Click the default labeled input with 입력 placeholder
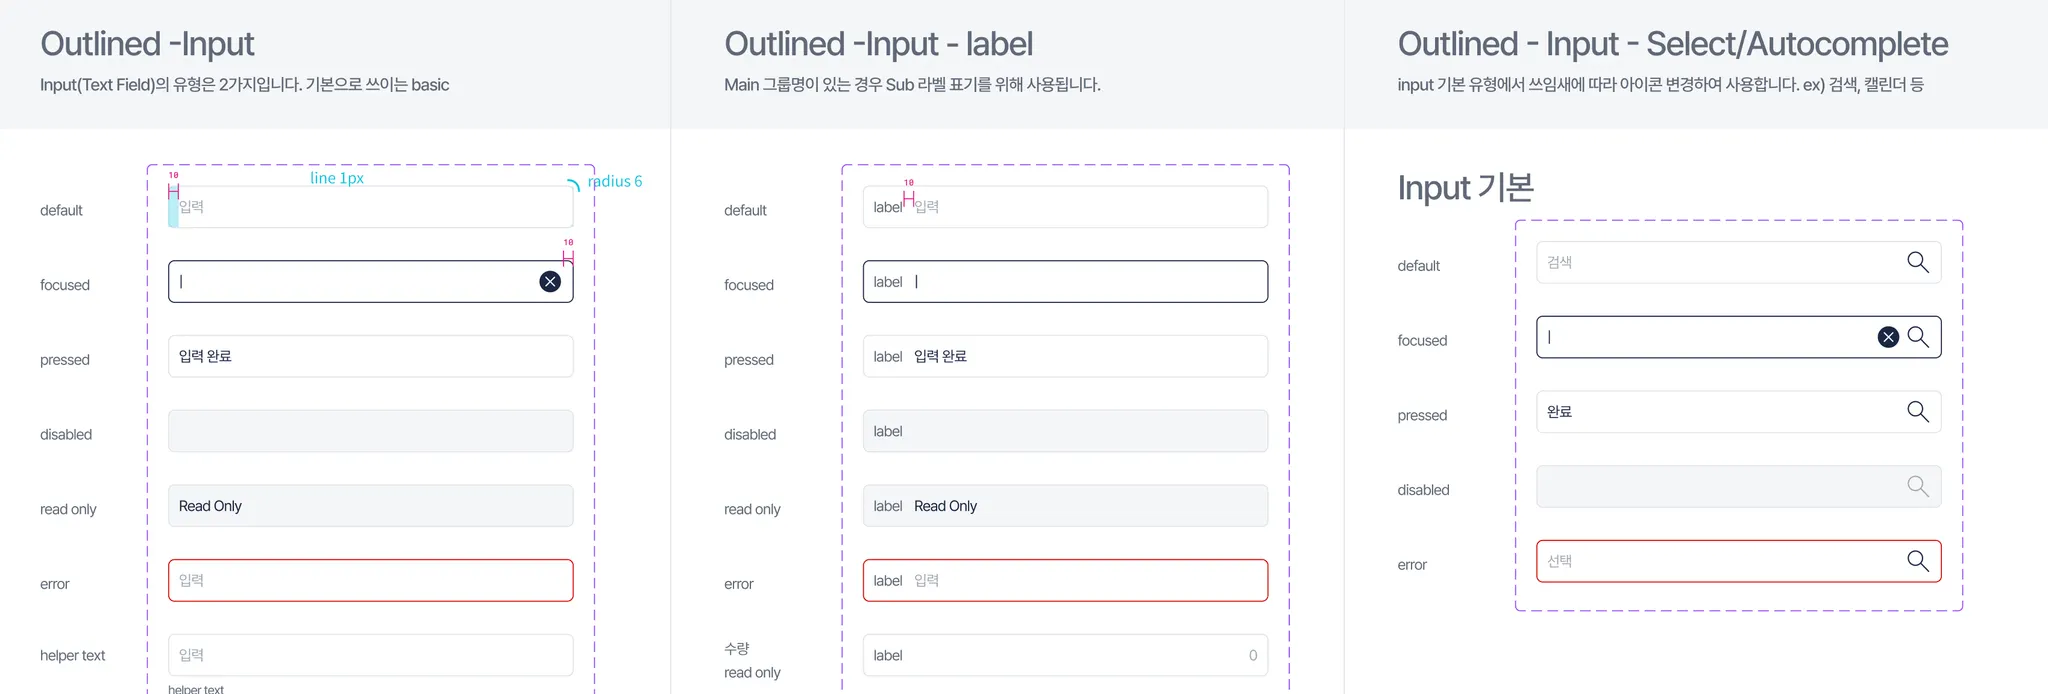This screenshot has height=694, width=2048. pos(1065,207)
